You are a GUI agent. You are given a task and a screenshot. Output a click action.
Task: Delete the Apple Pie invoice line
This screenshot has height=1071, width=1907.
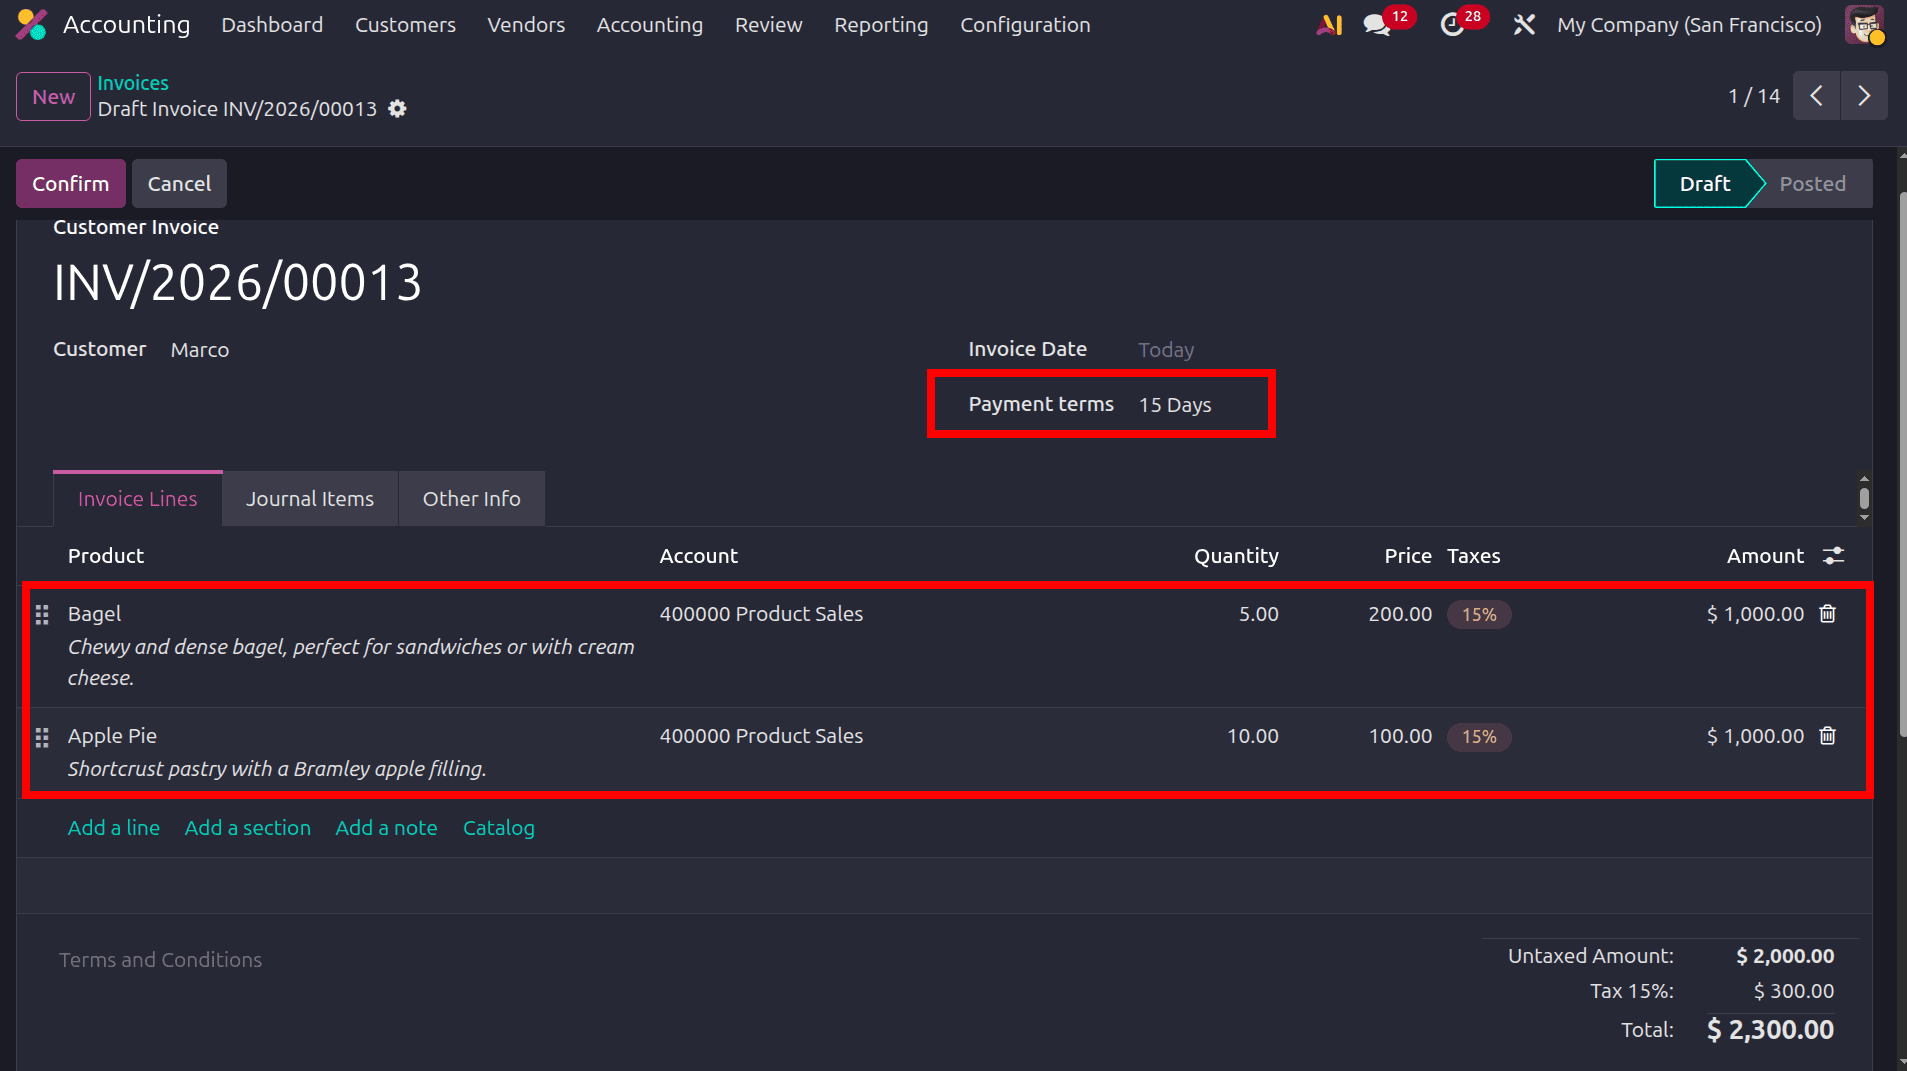(x=1828, y=736)
